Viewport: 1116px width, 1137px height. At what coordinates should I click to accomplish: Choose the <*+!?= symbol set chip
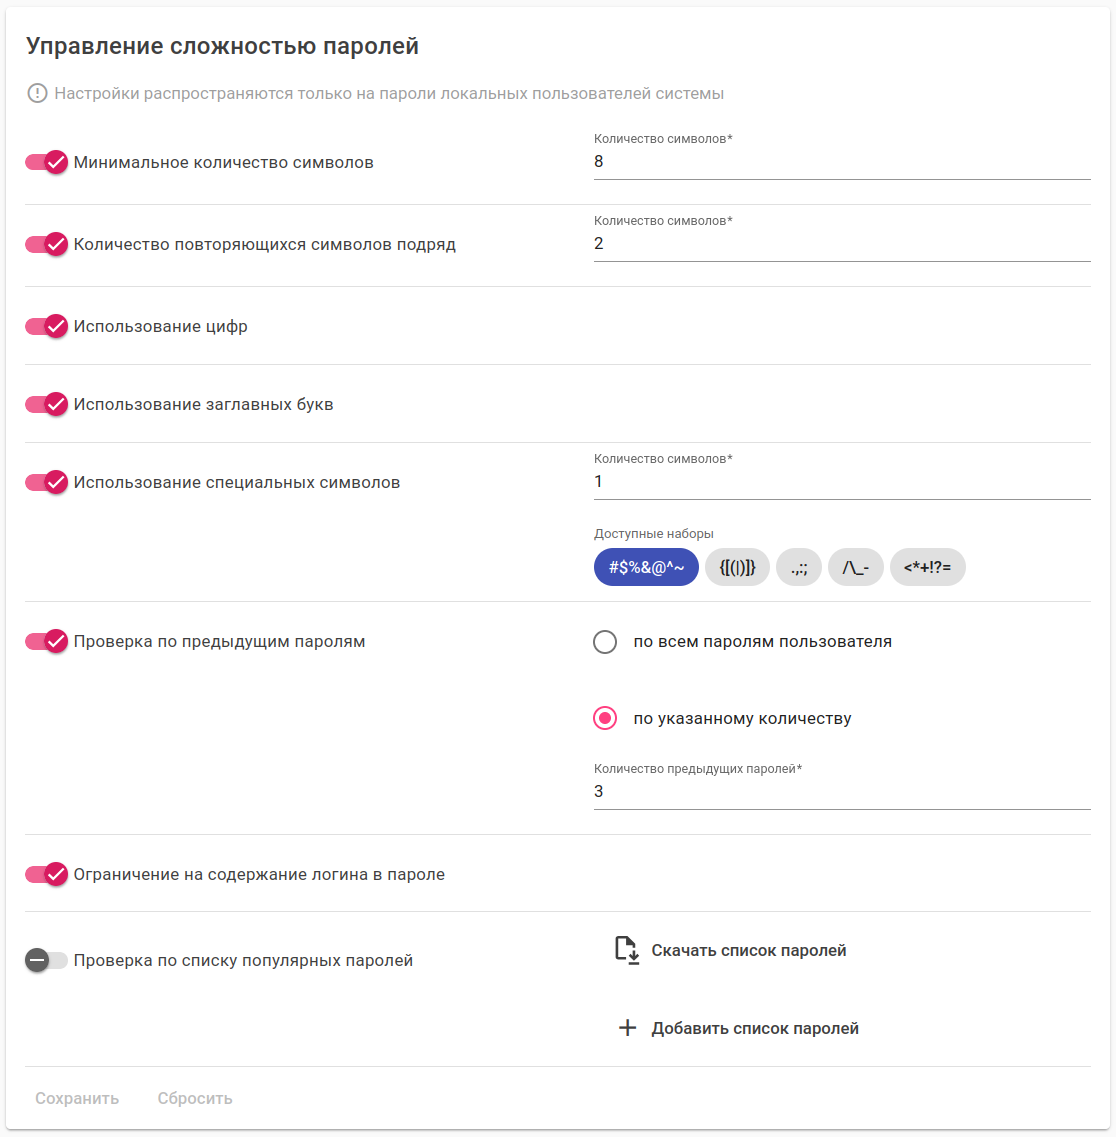coord(927,567)
